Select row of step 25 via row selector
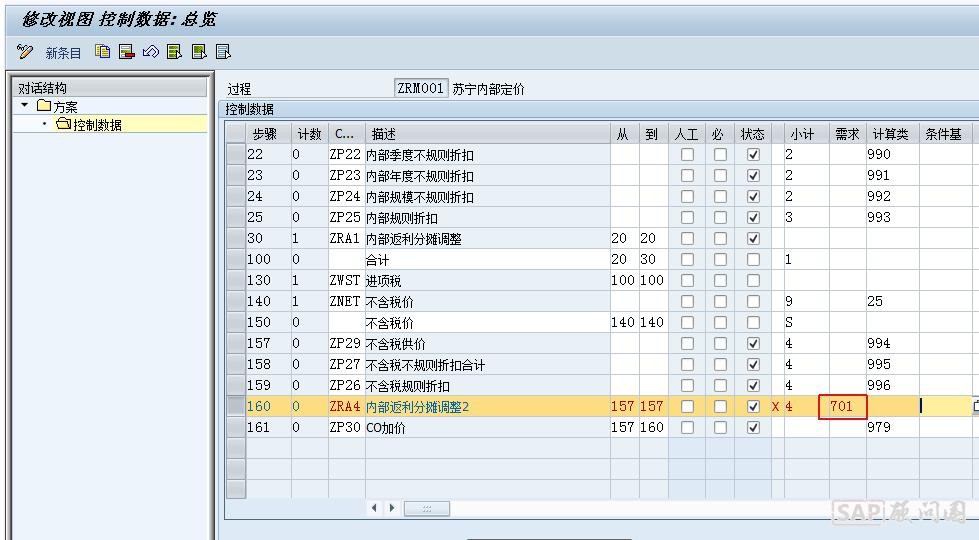Viewport: 979px width, 540px height. tap(236, 217)
